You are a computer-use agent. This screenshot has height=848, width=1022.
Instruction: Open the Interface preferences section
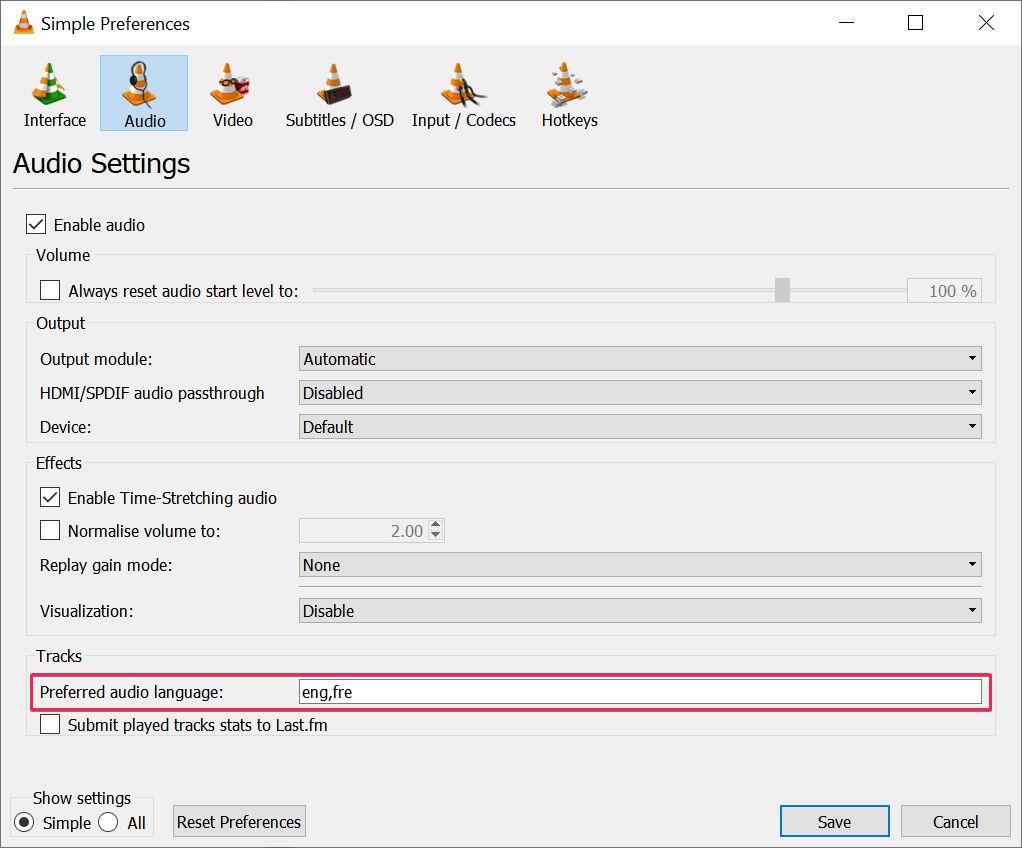coord(52,92)
